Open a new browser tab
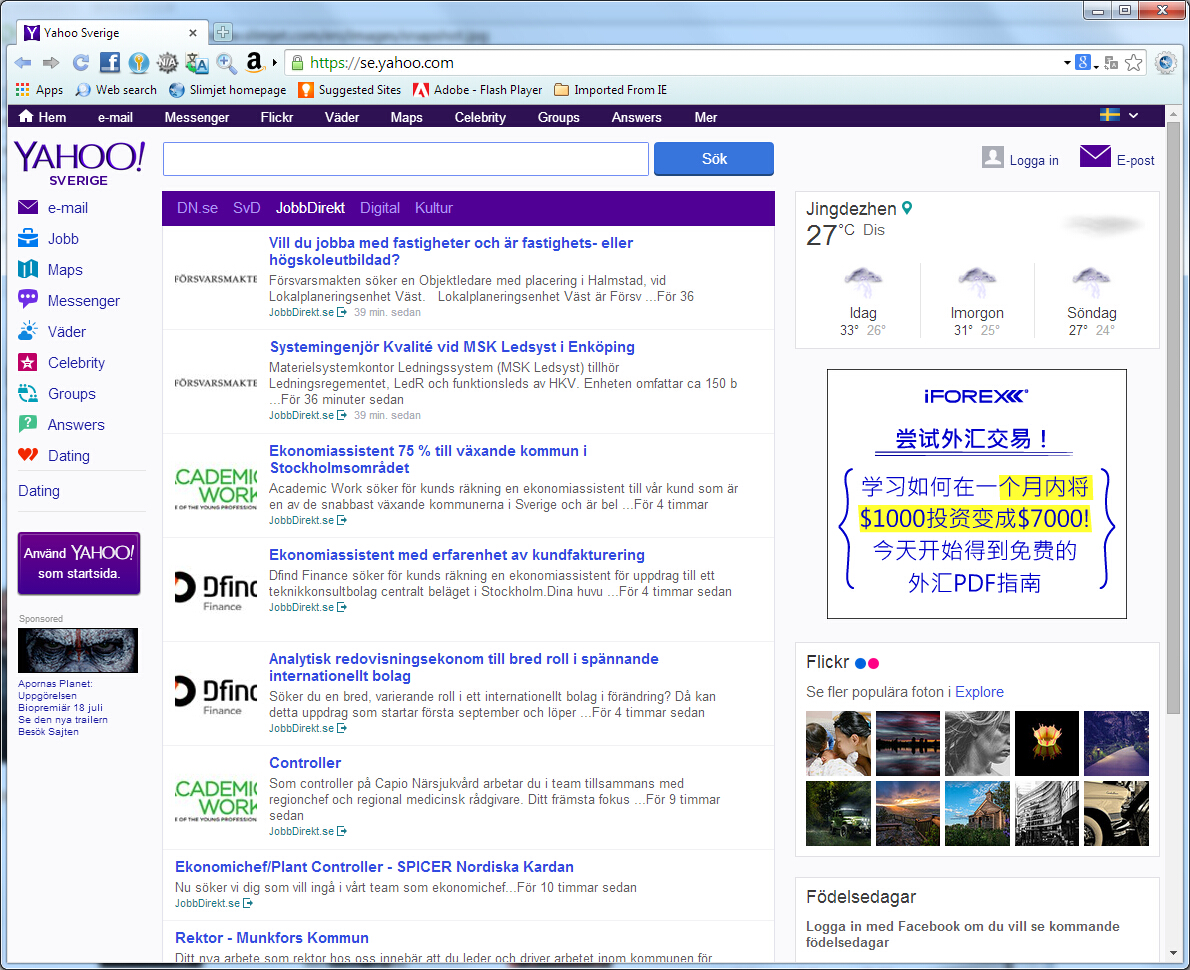The width and height of the screenshot is (1190, 970). pyautogui.click(x=222, y=32)
